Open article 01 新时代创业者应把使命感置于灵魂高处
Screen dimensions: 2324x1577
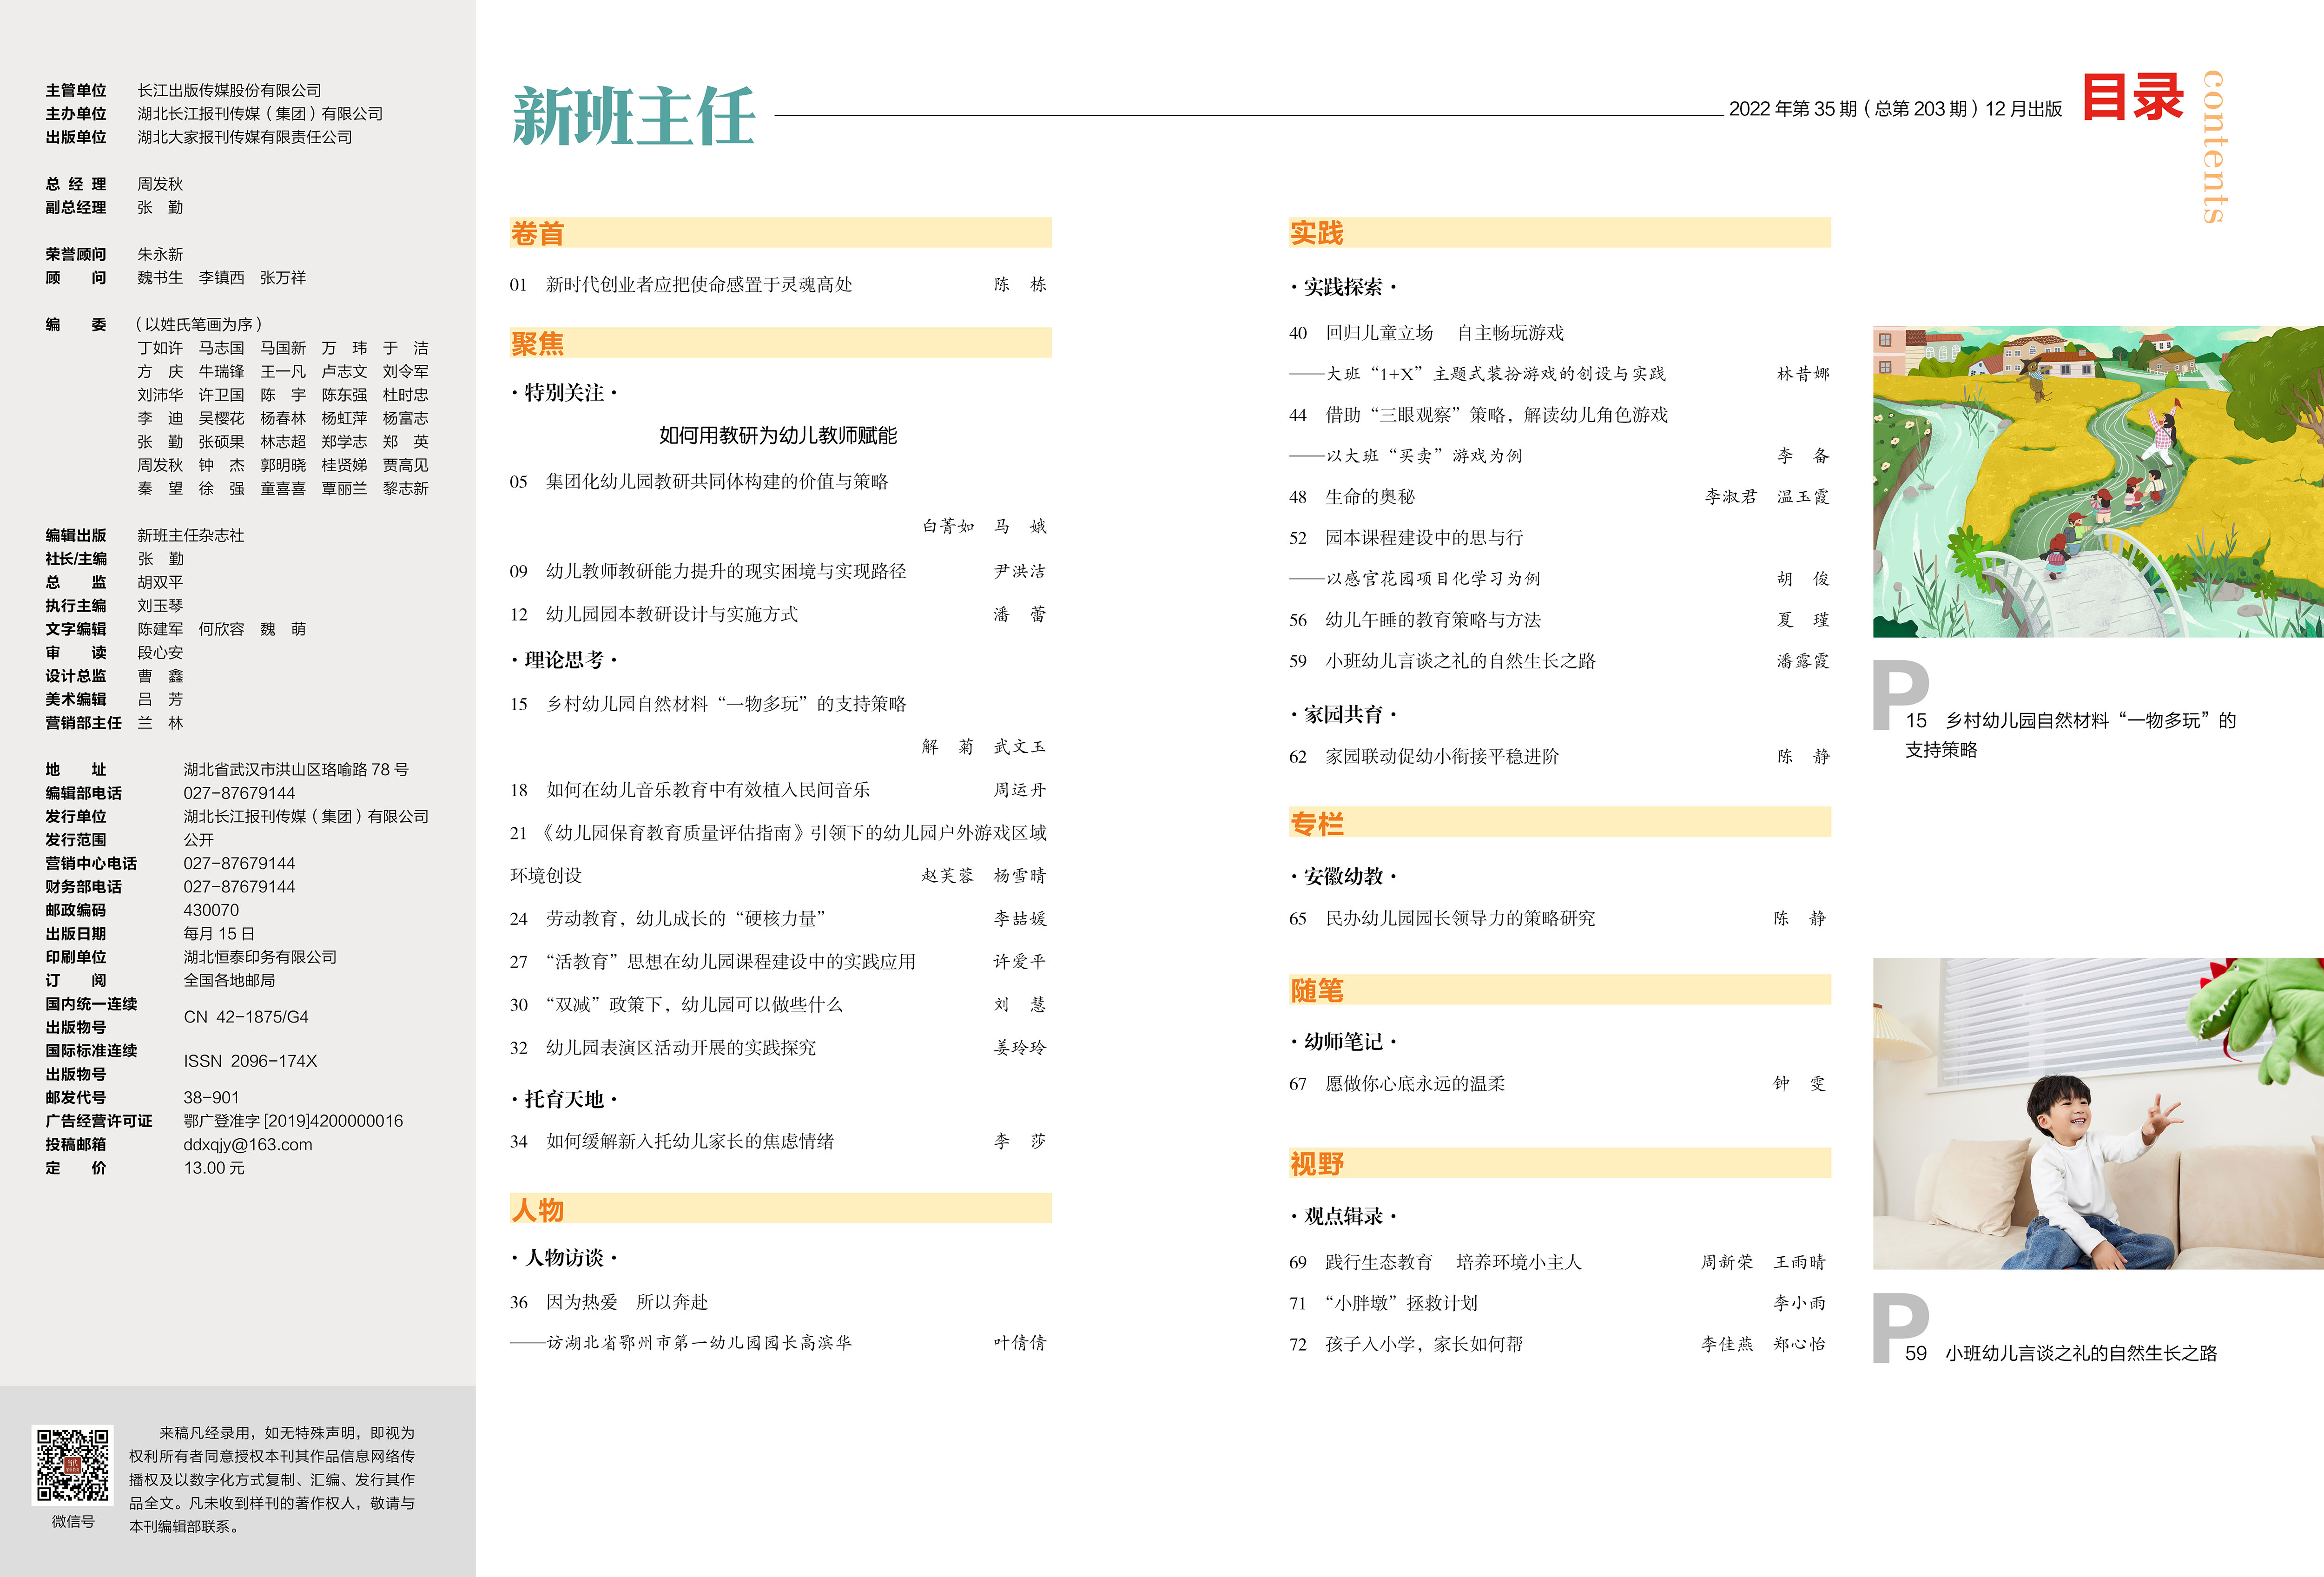point(698,285)
